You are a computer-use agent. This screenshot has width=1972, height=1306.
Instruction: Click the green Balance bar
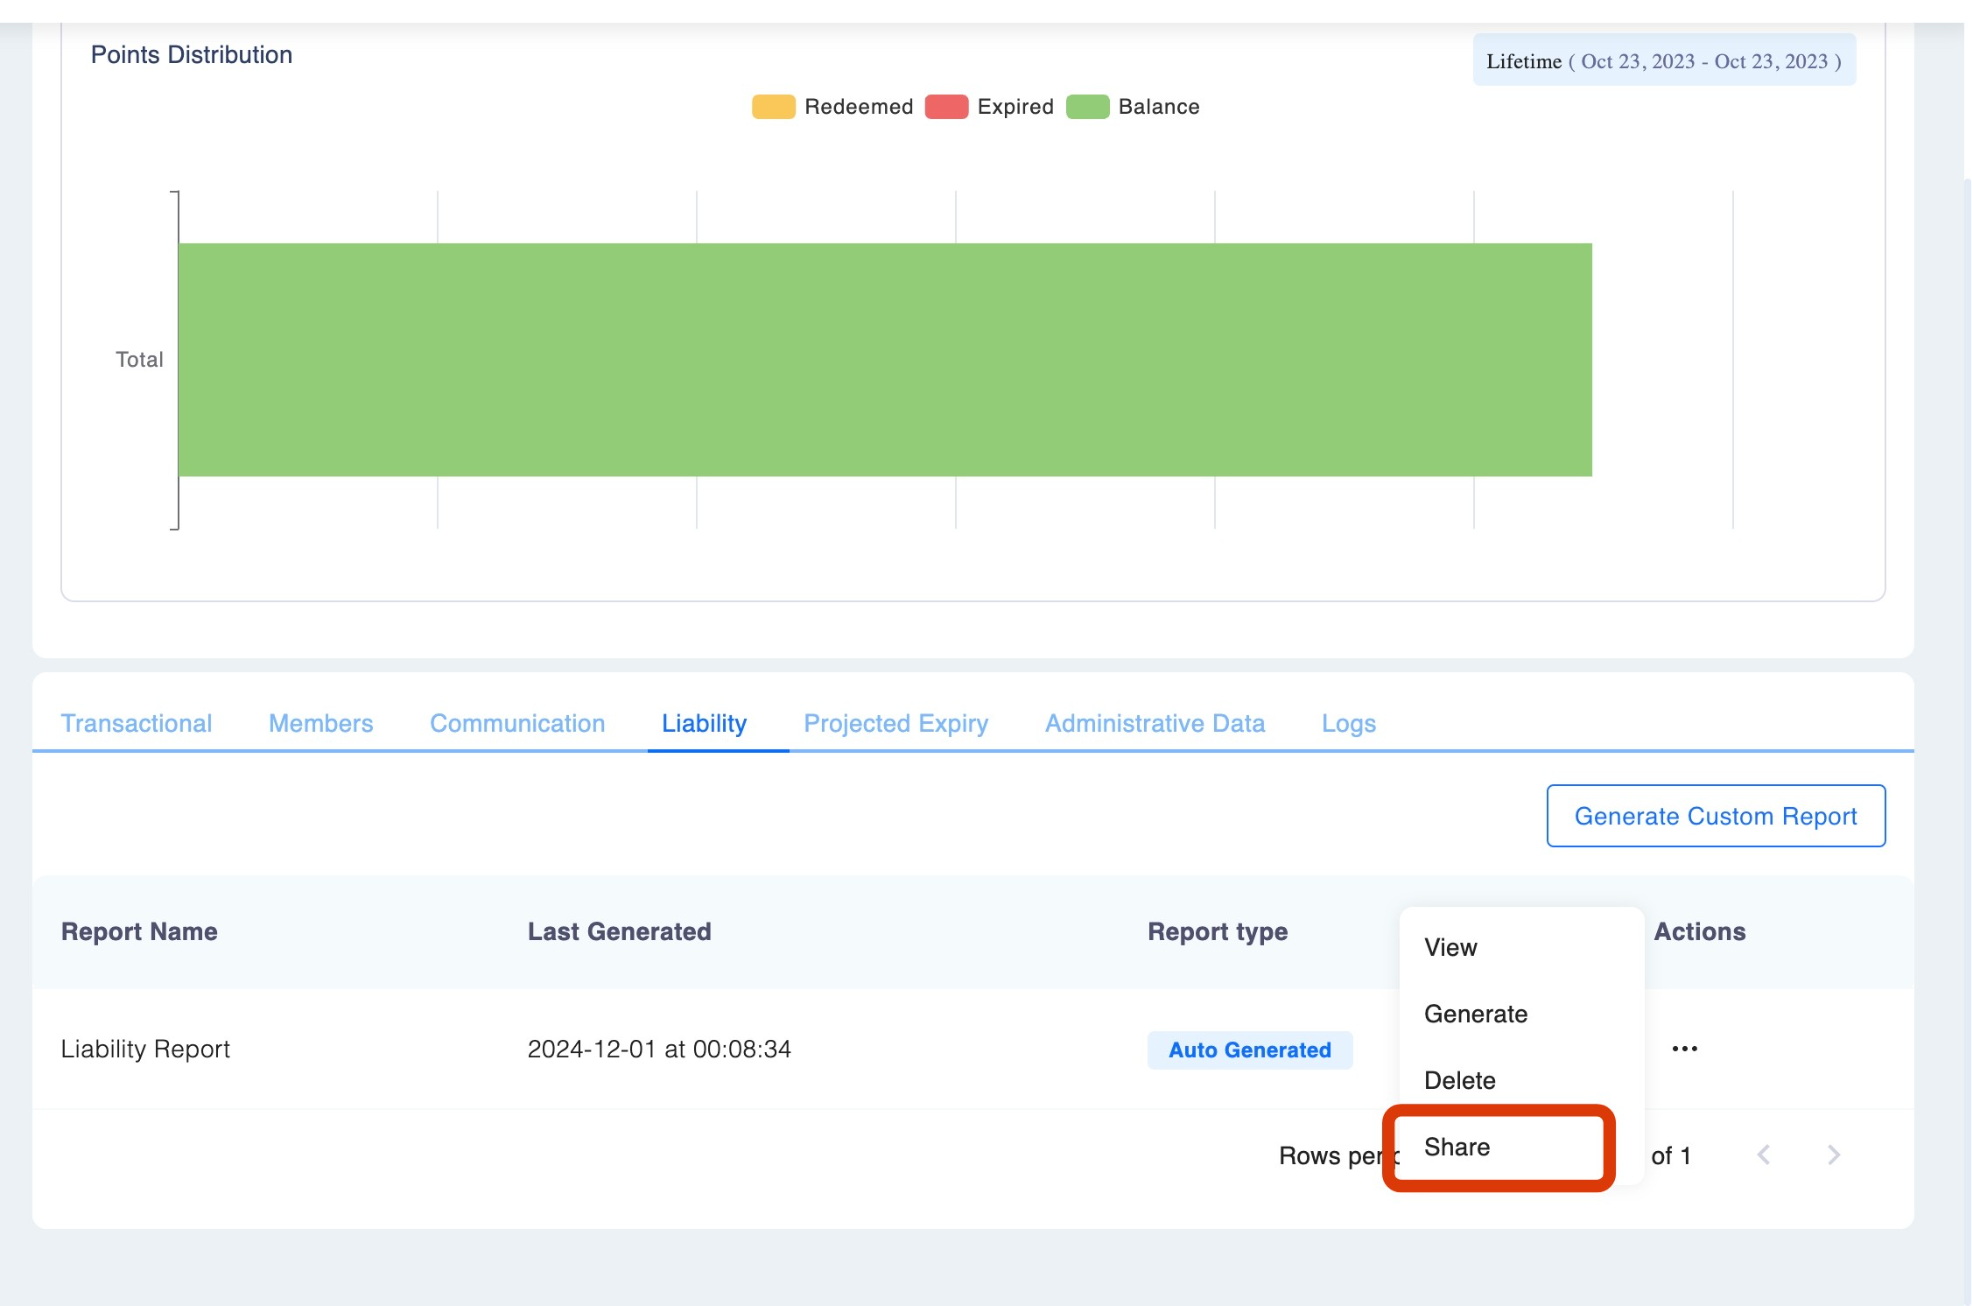point(884,359)
